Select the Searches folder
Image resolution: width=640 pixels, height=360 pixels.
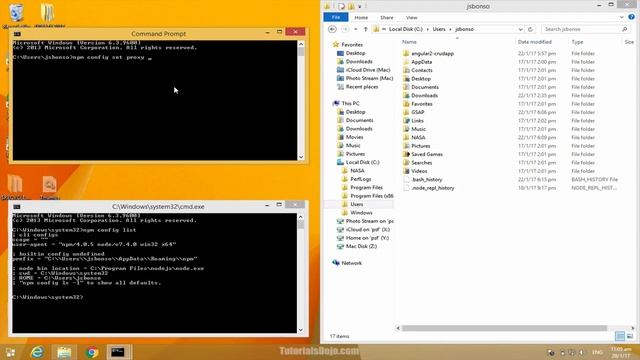[422, 163]
